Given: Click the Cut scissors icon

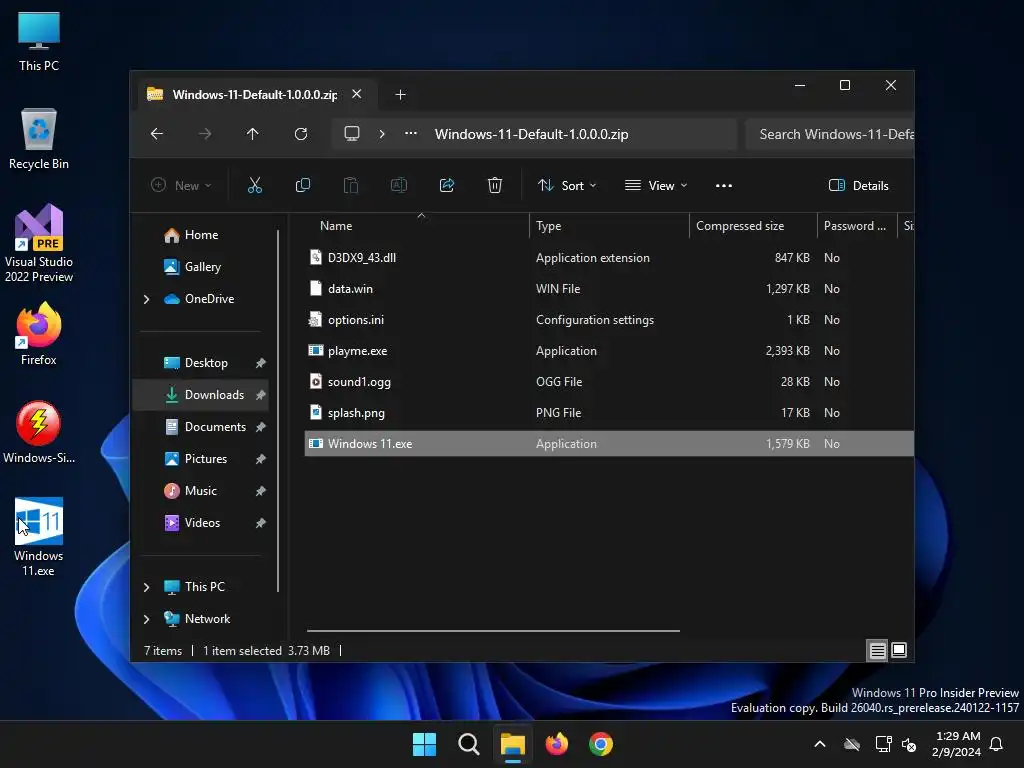Looking at the screenshot, I should [255, 185].
